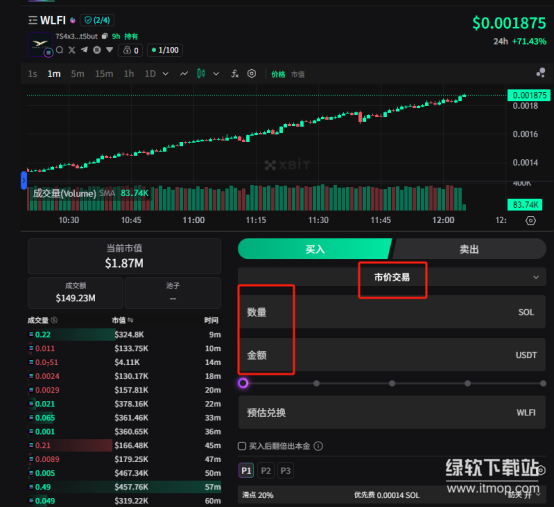Click the 当前市值 $1.87M card
Viewport: 554px width, 508px height.
(x=124, y=256)
